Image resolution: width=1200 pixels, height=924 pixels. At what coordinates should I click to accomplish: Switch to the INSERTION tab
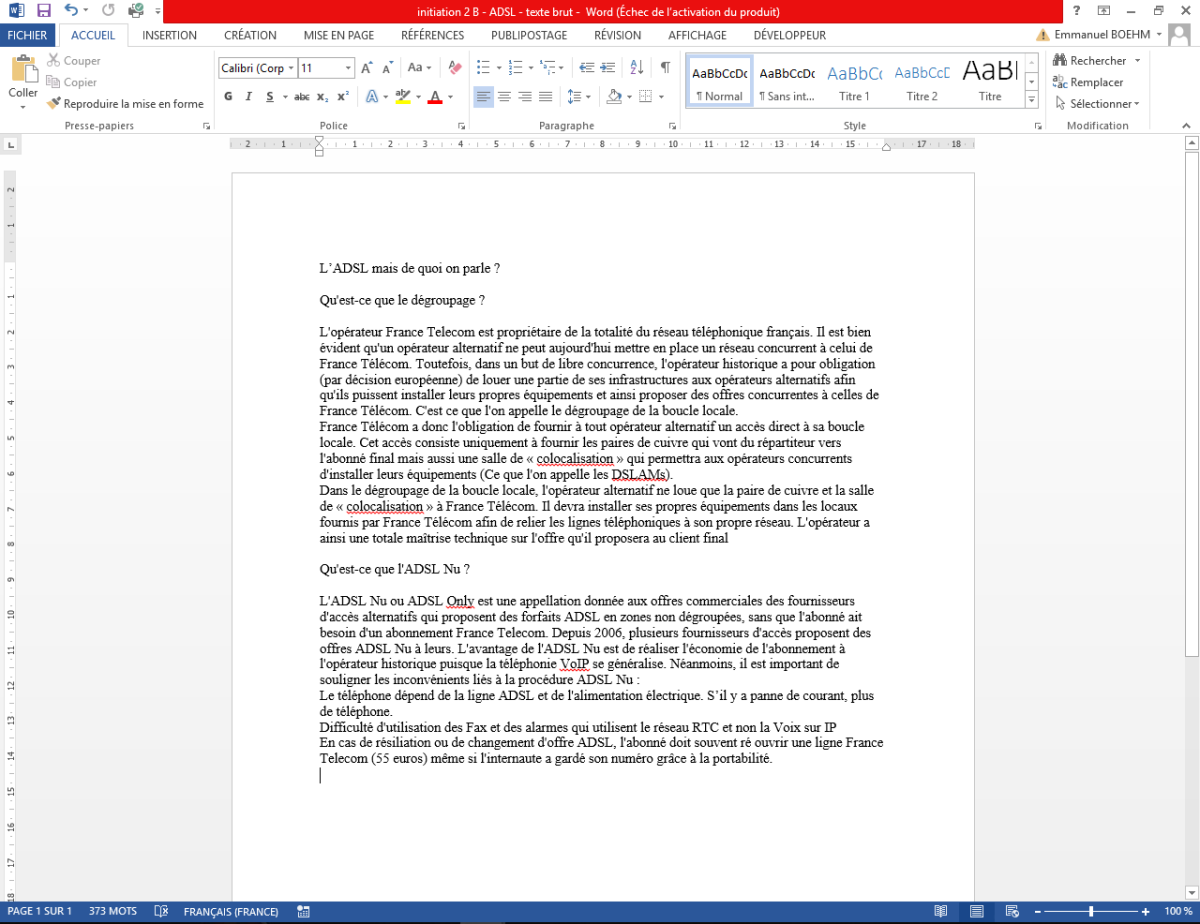(170, 35)
